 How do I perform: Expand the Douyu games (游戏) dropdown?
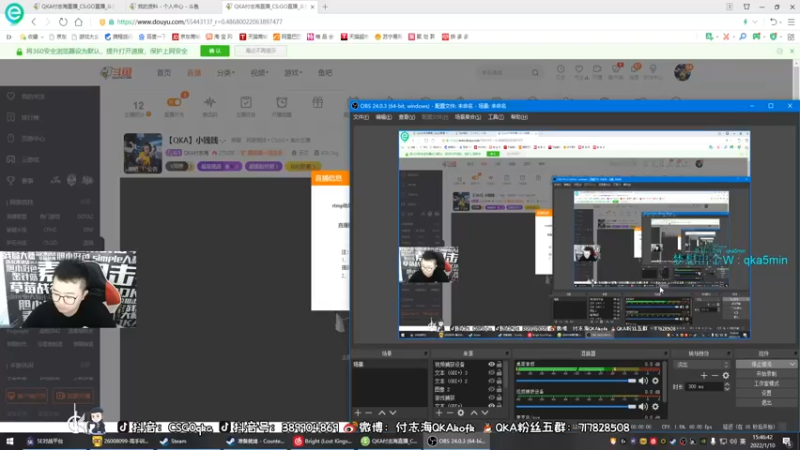pyautogui.click(x=293, y=73)
